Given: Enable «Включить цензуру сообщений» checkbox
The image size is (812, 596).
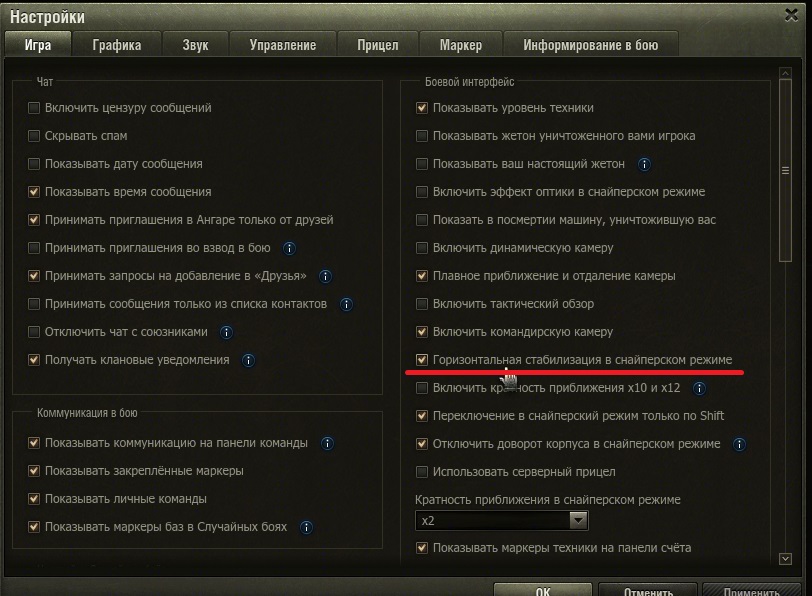Looking at the screenshot, I should tap(34, 108).
